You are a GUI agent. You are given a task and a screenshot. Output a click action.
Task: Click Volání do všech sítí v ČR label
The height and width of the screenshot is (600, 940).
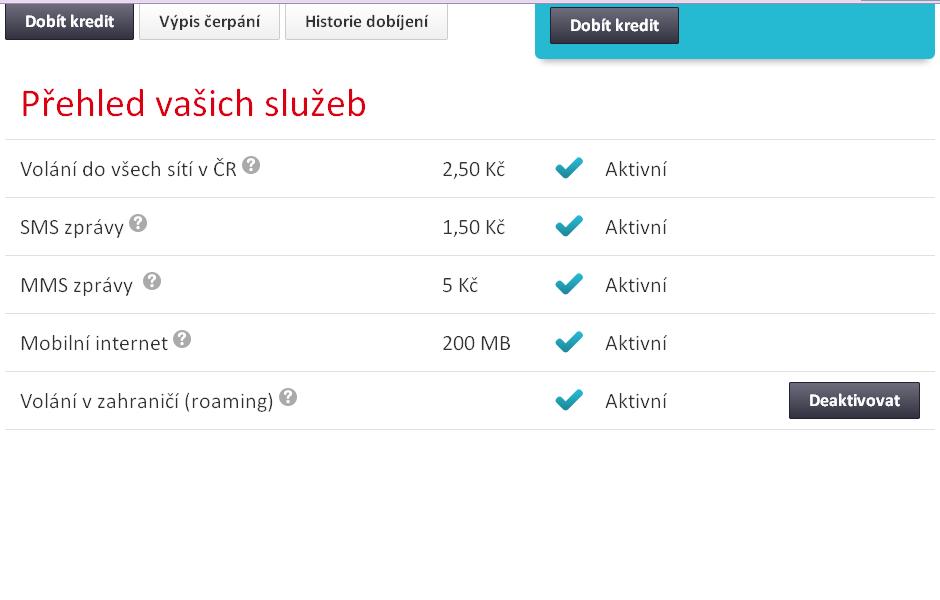coord(128,169)
